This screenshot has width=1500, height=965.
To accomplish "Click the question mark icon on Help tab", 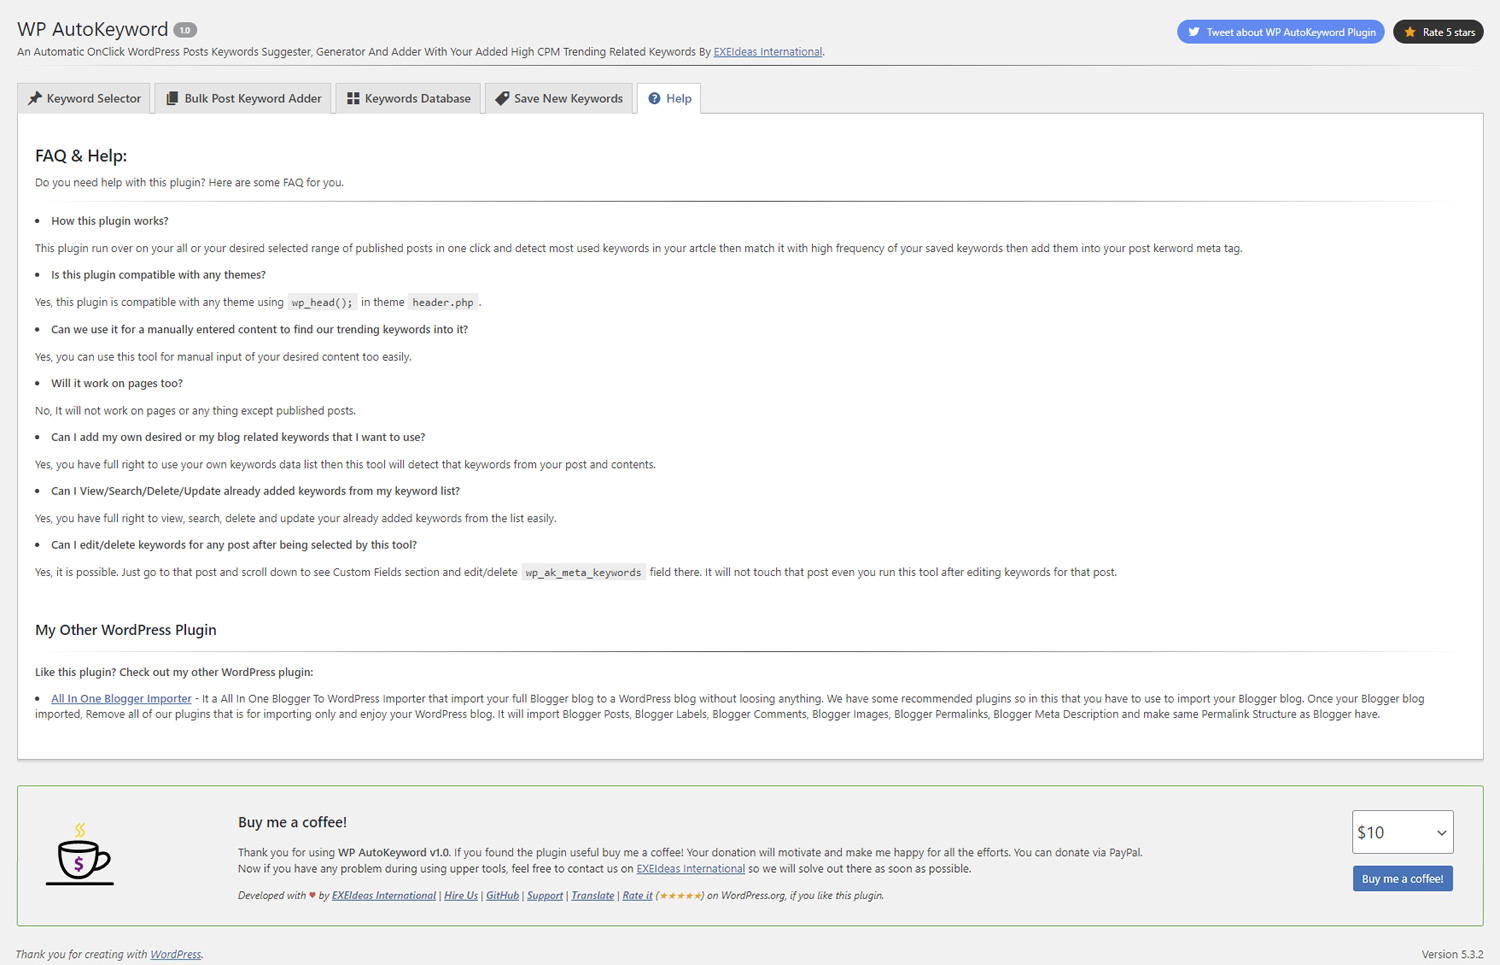I will (x=654, y=98).
